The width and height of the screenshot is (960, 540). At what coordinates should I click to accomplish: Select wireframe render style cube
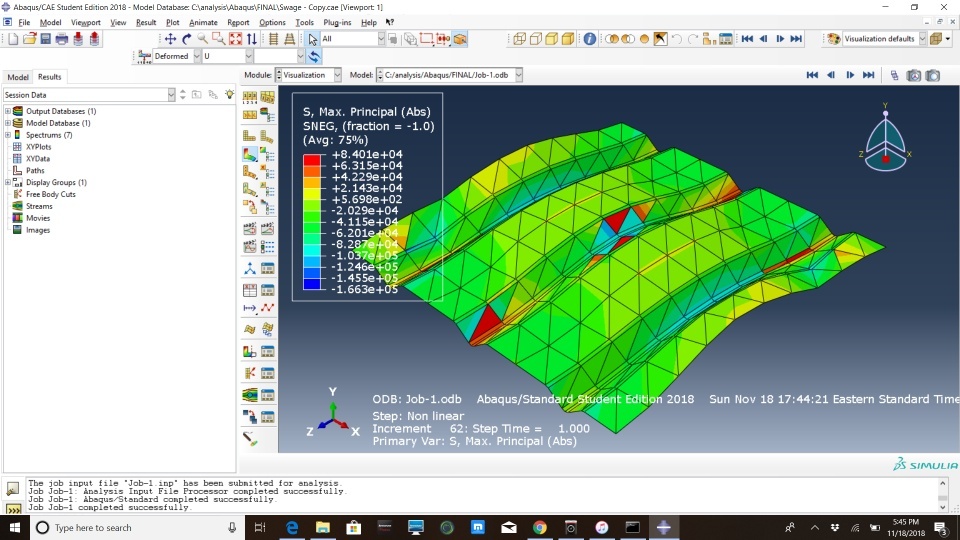coord(520,39)
